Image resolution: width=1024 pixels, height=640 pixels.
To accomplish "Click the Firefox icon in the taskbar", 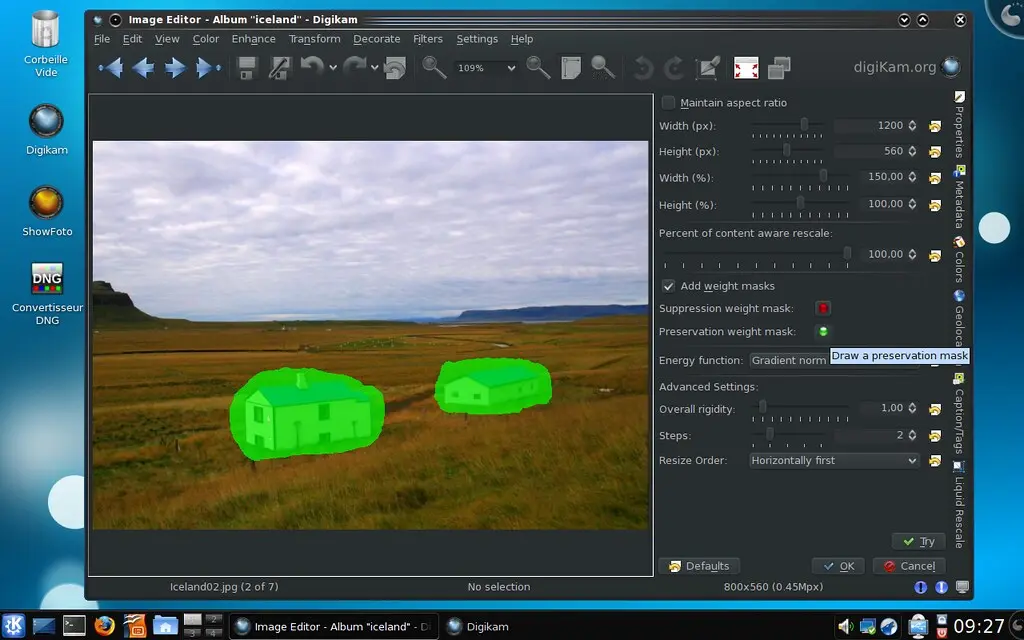I will [x=105, y=626].
